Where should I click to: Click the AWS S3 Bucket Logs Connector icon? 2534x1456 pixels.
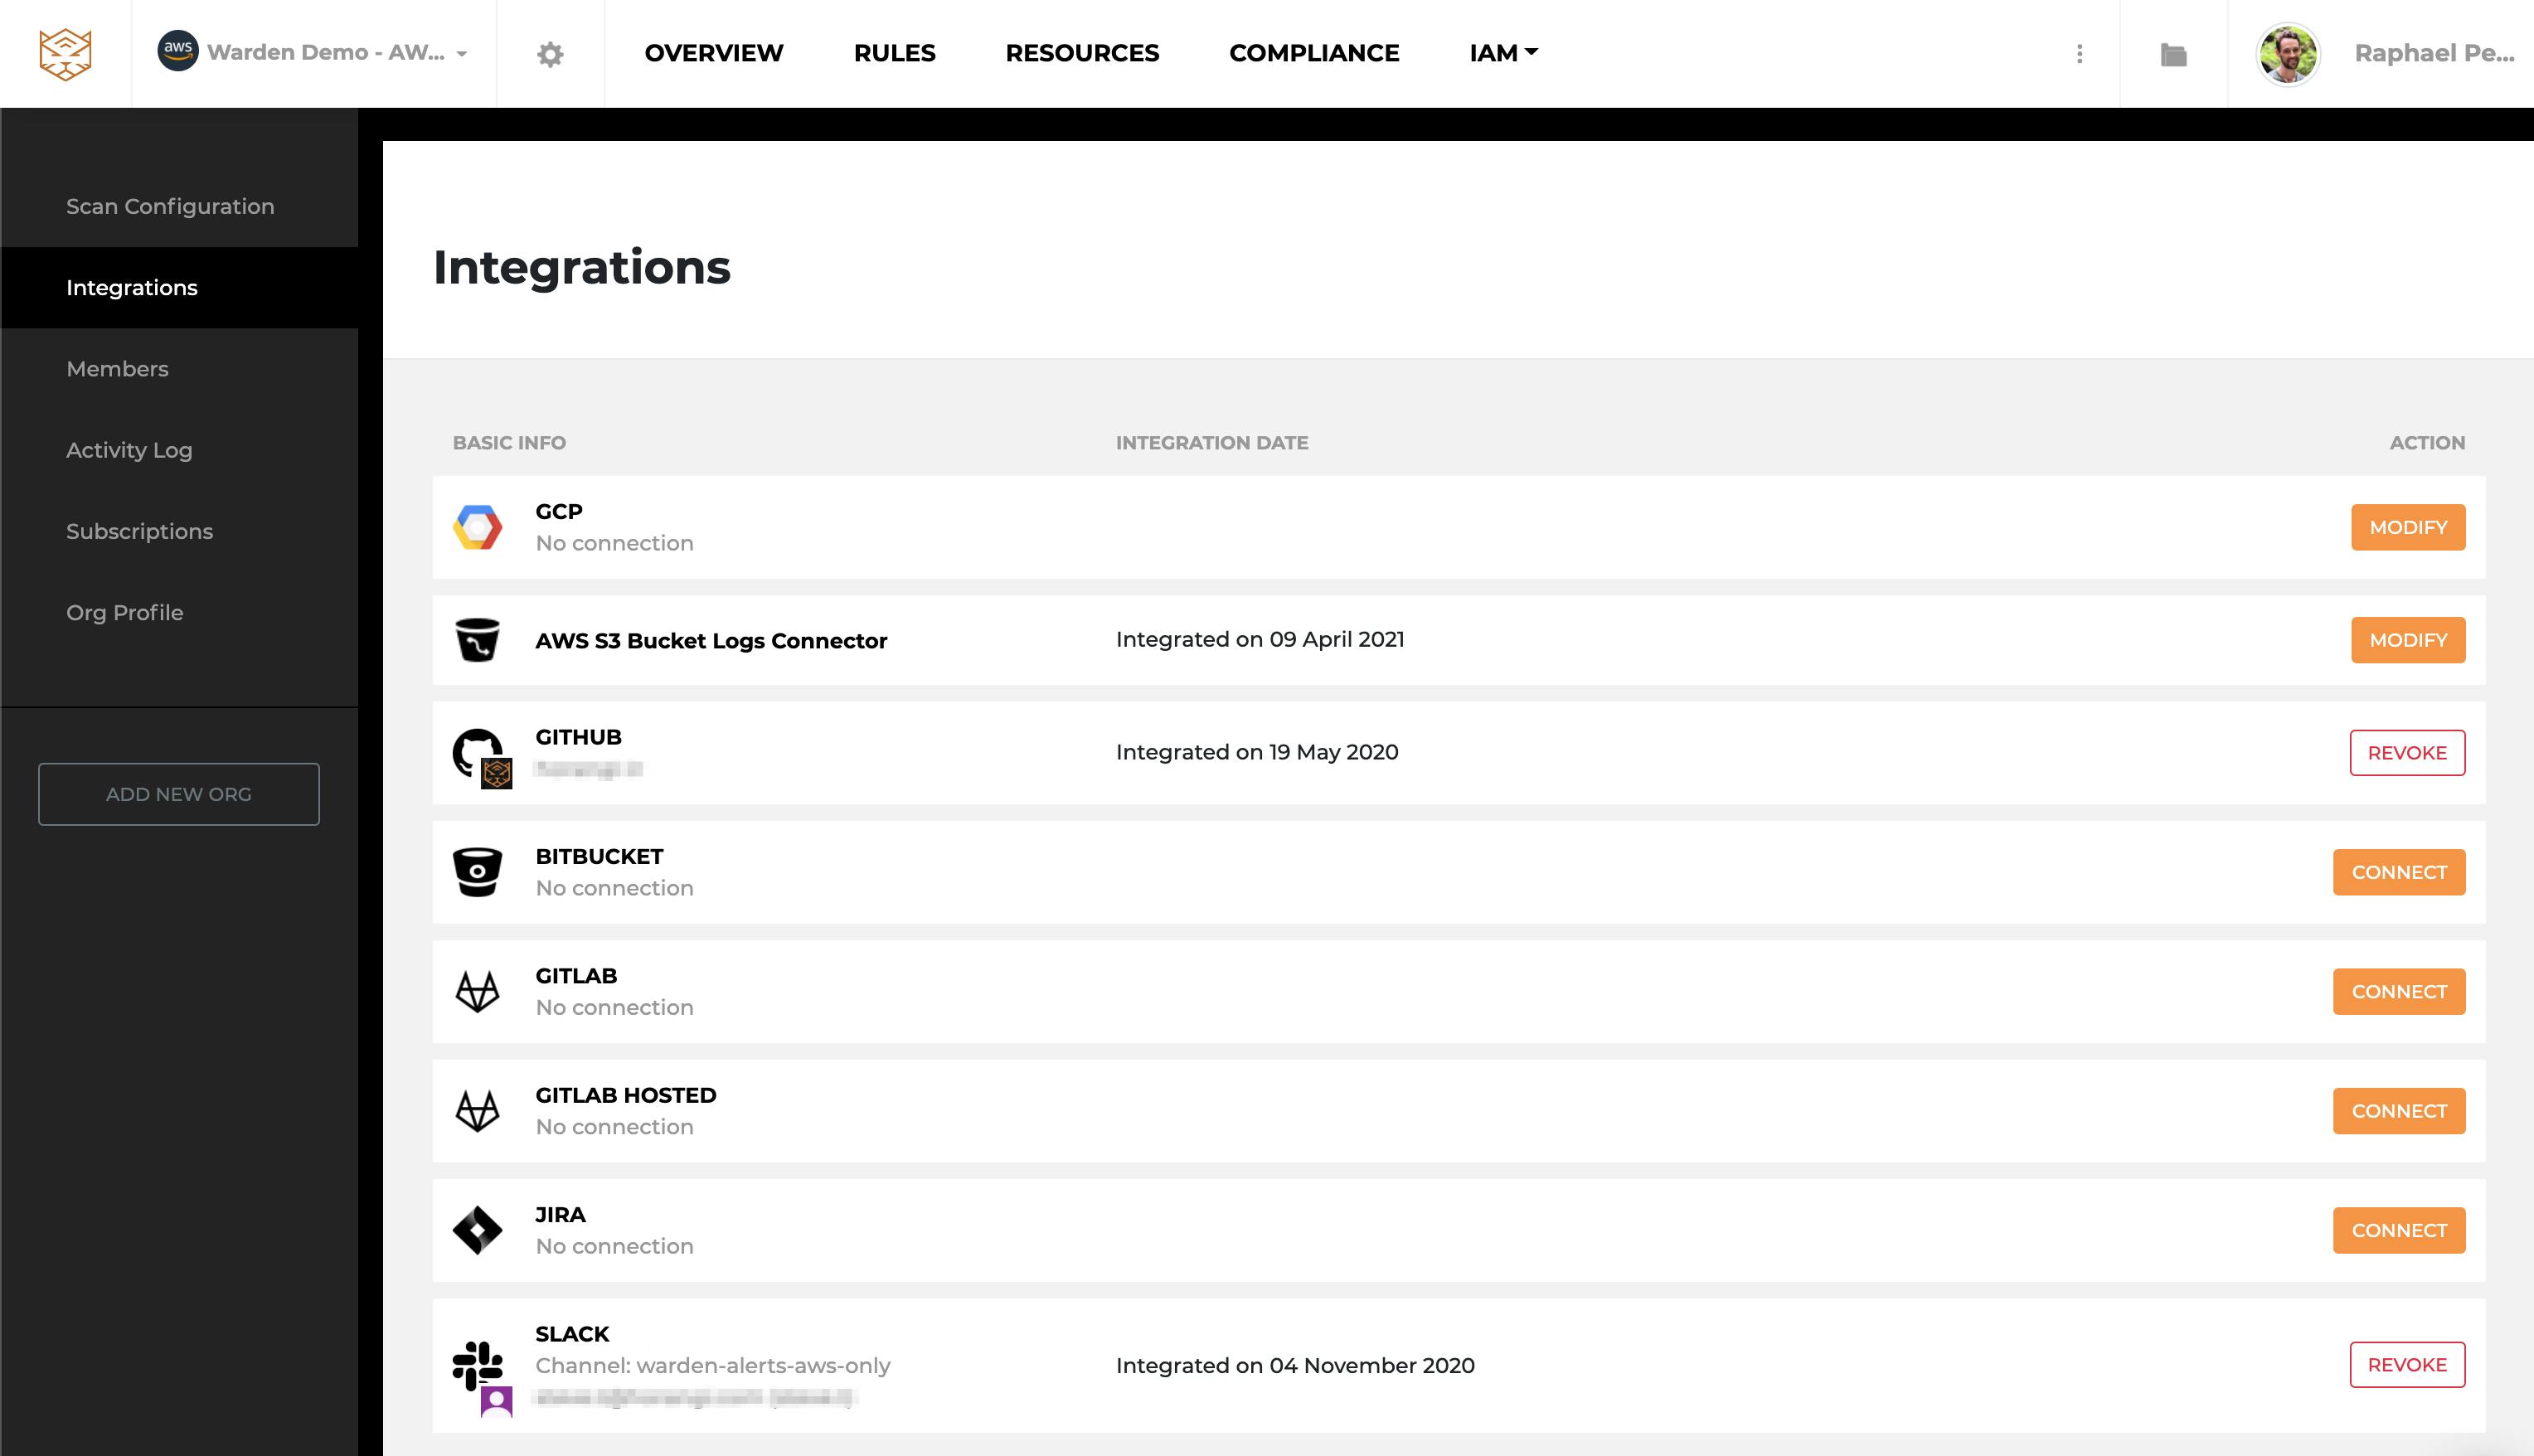pyautogui.click(x=478, y=640)
